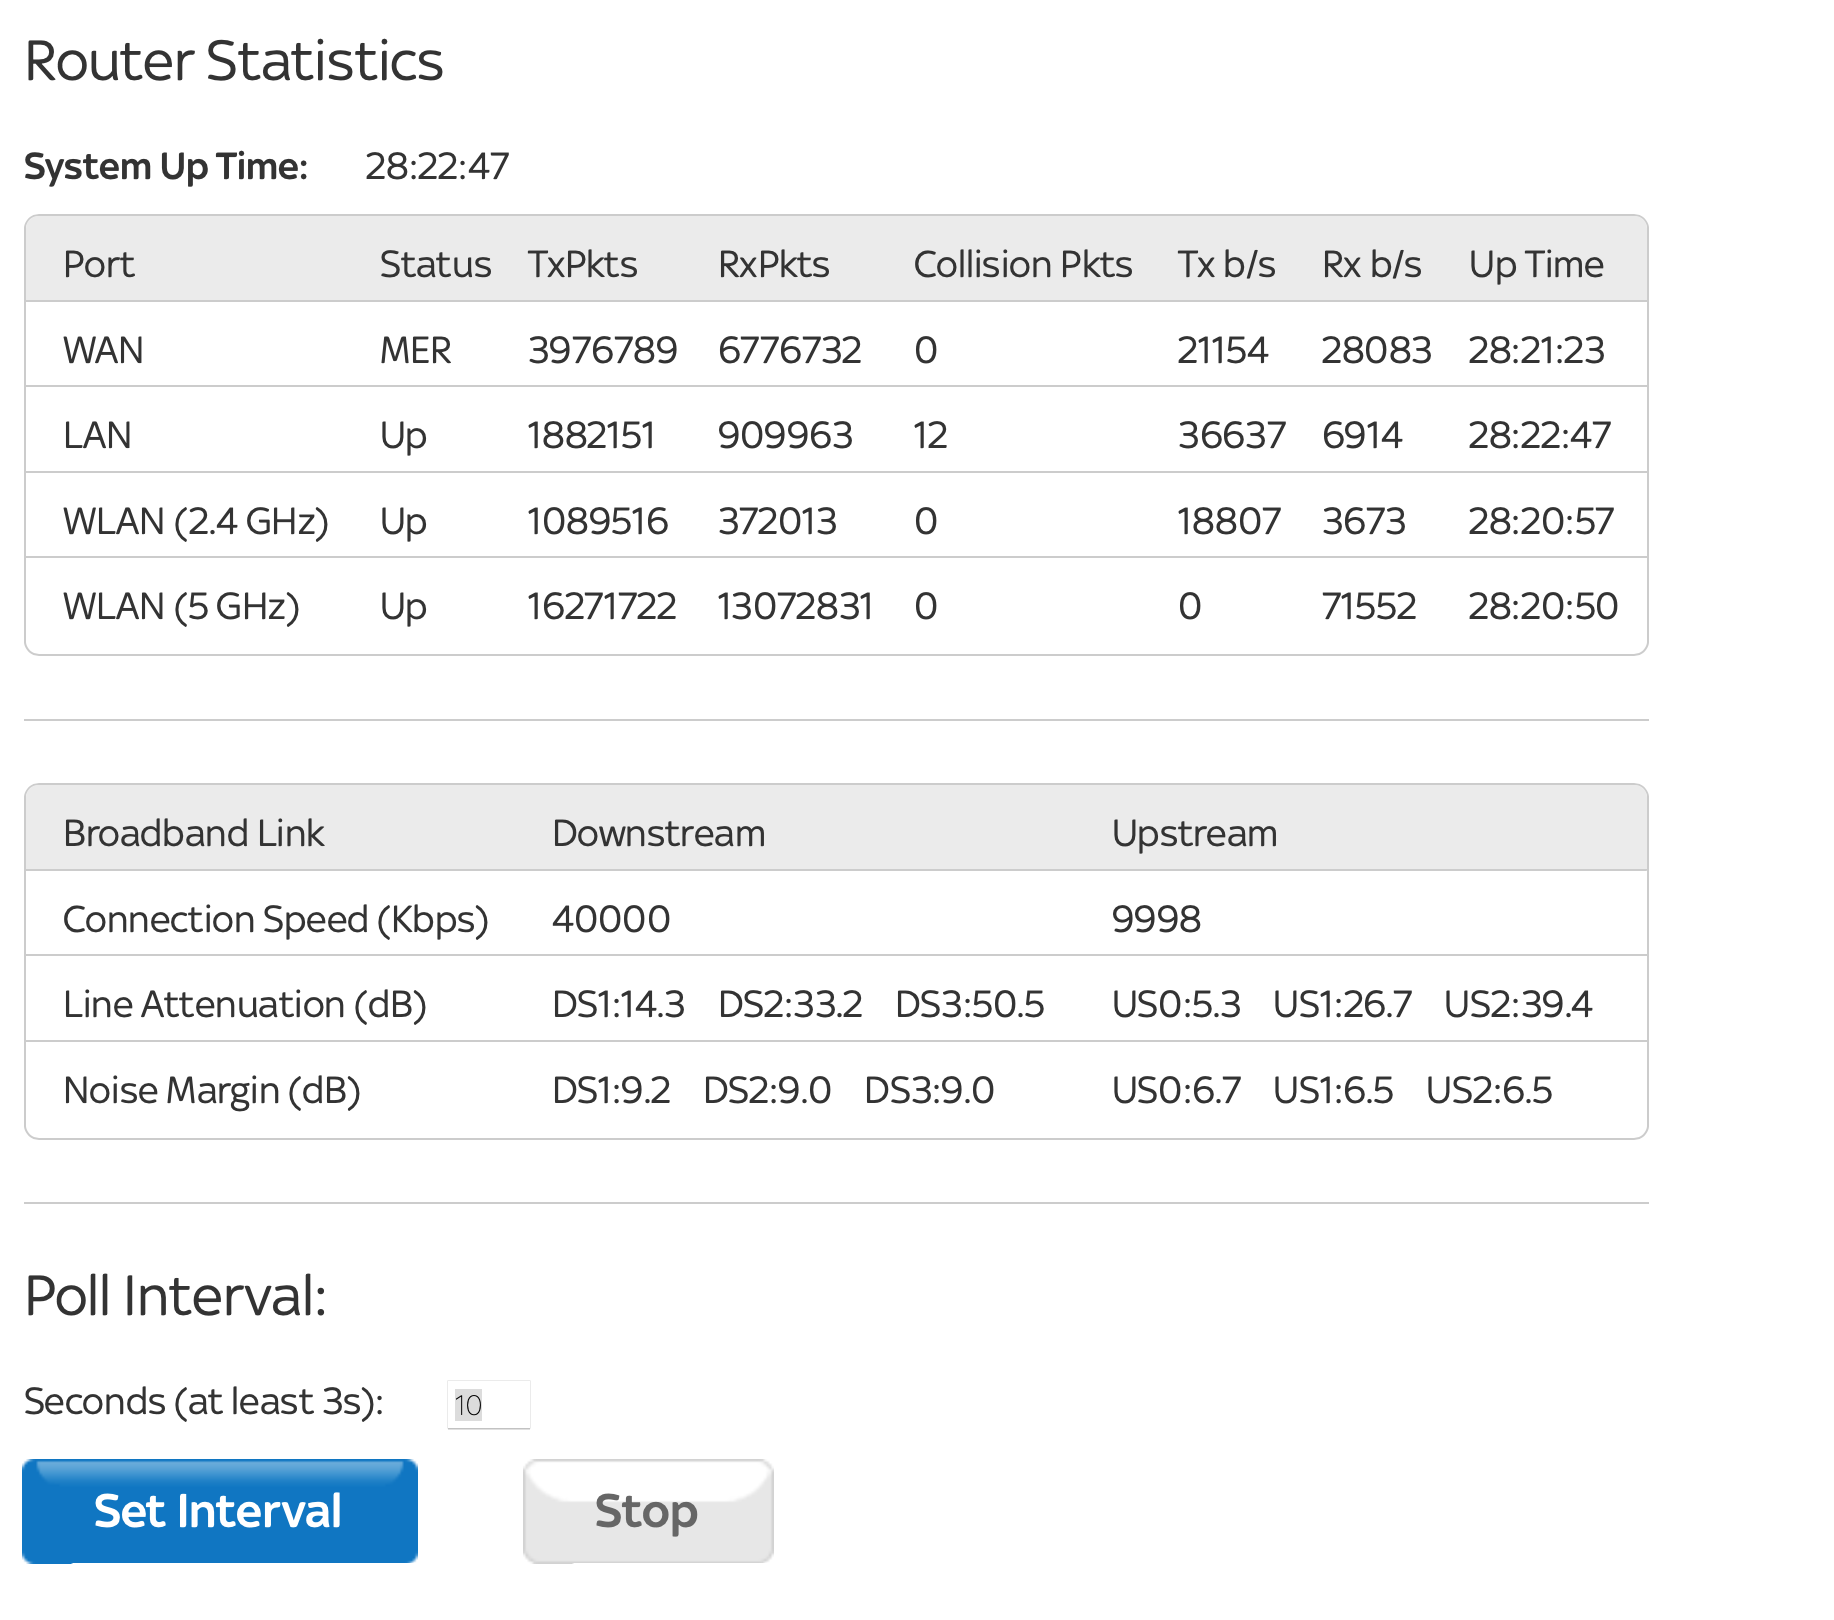Click the LAN port row label

[x=97, y=435]
